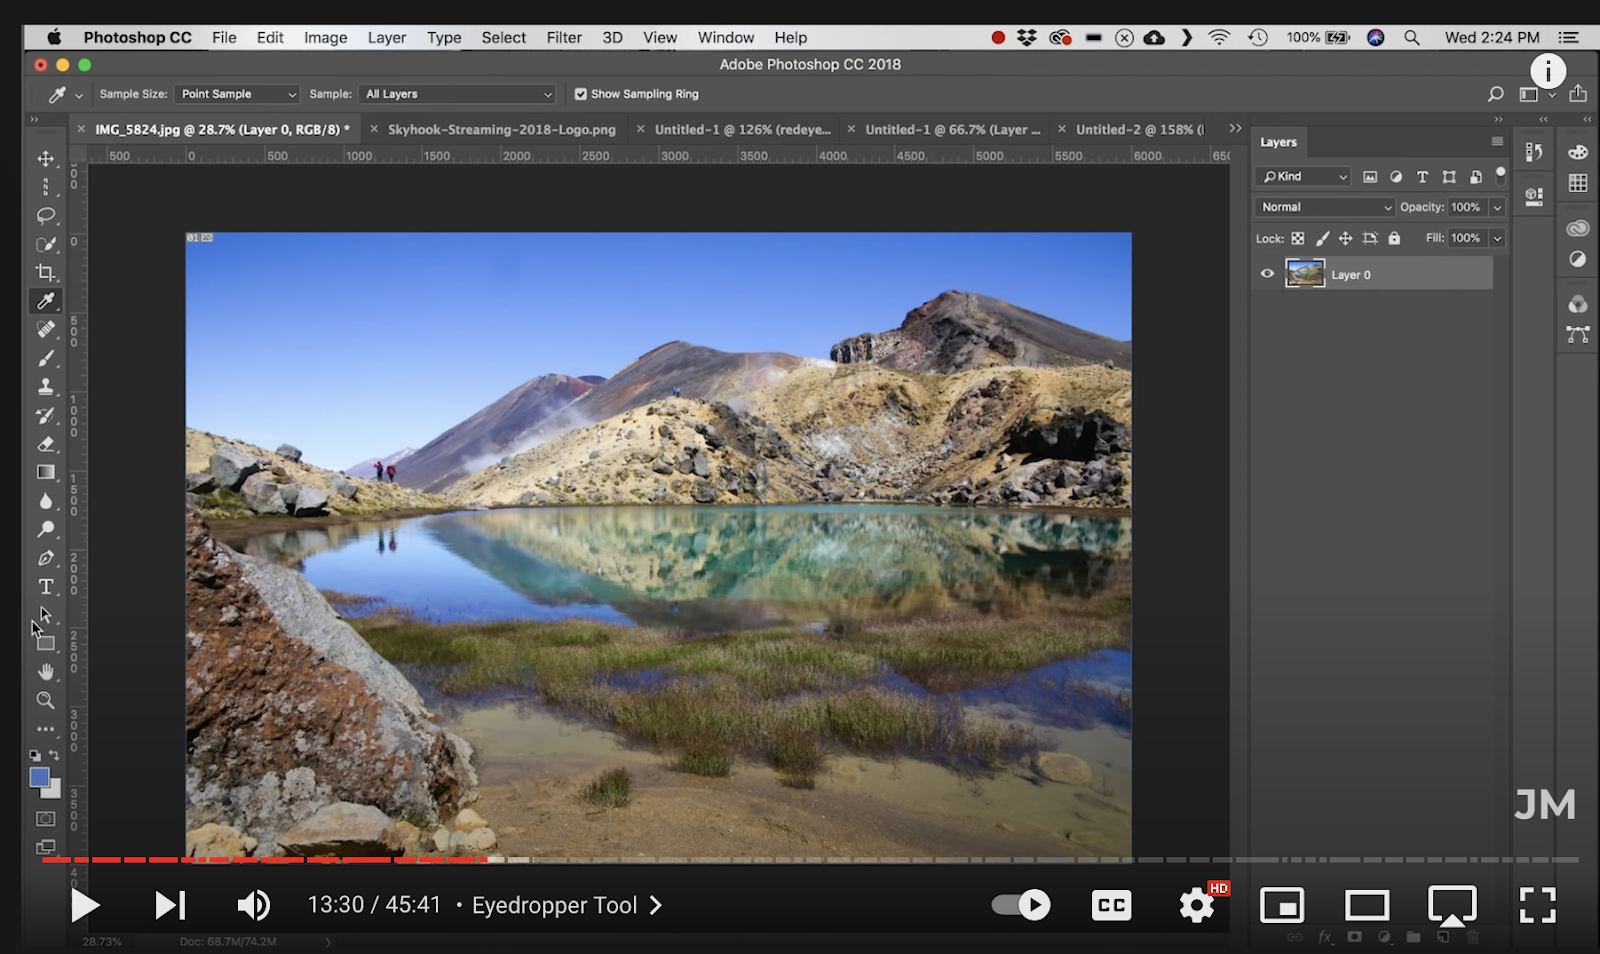
Task: Select the Crop tool
Action: tap(46, 272)
